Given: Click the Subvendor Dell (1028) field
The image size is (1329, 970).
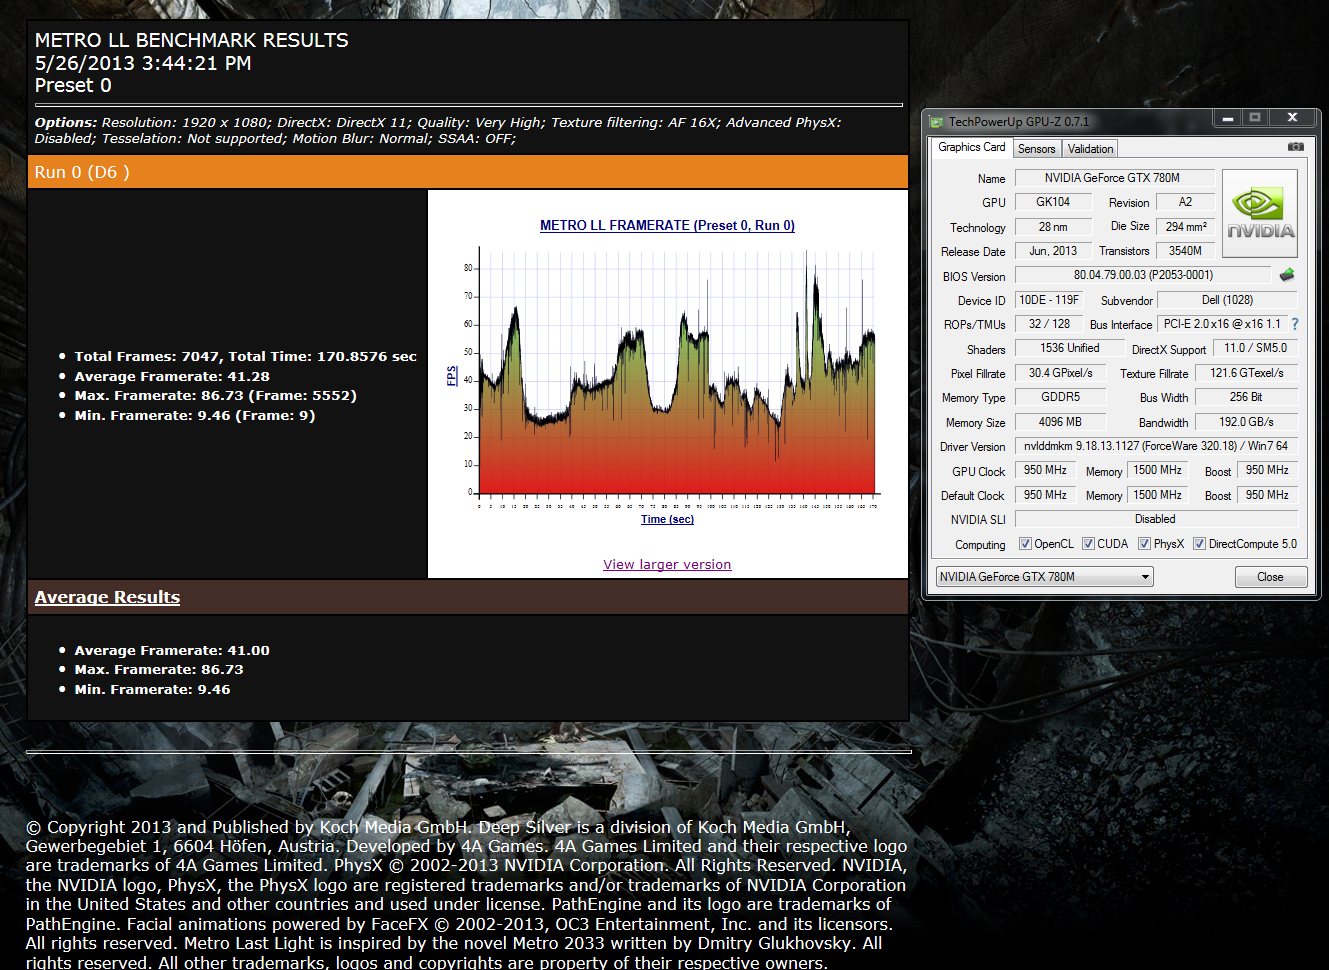Looking at the screenshot, I should 1227,300.
